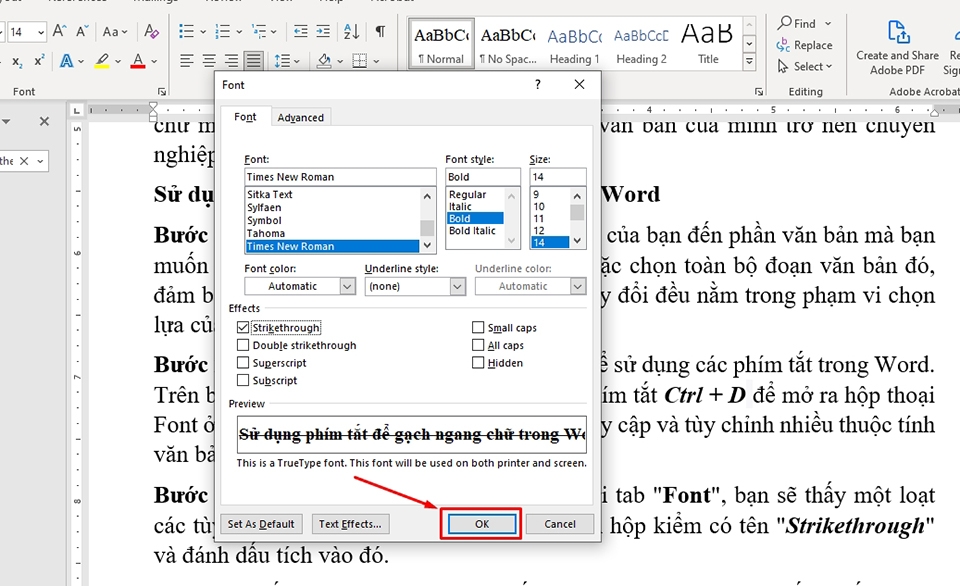Viewport: 960px width, 586px height.
Task: Enable the Double strikethrough checkbox
Action: 243,345
